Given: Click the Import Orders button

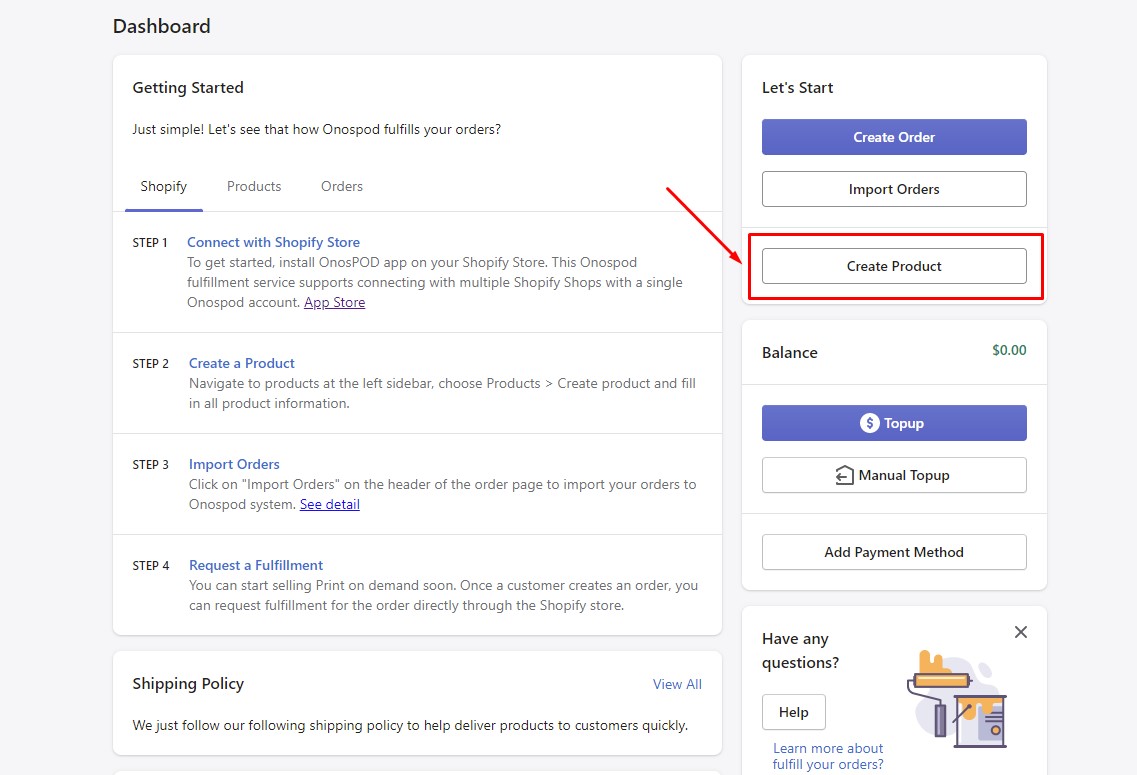Looking at the screenshot, I should [894, 189].
